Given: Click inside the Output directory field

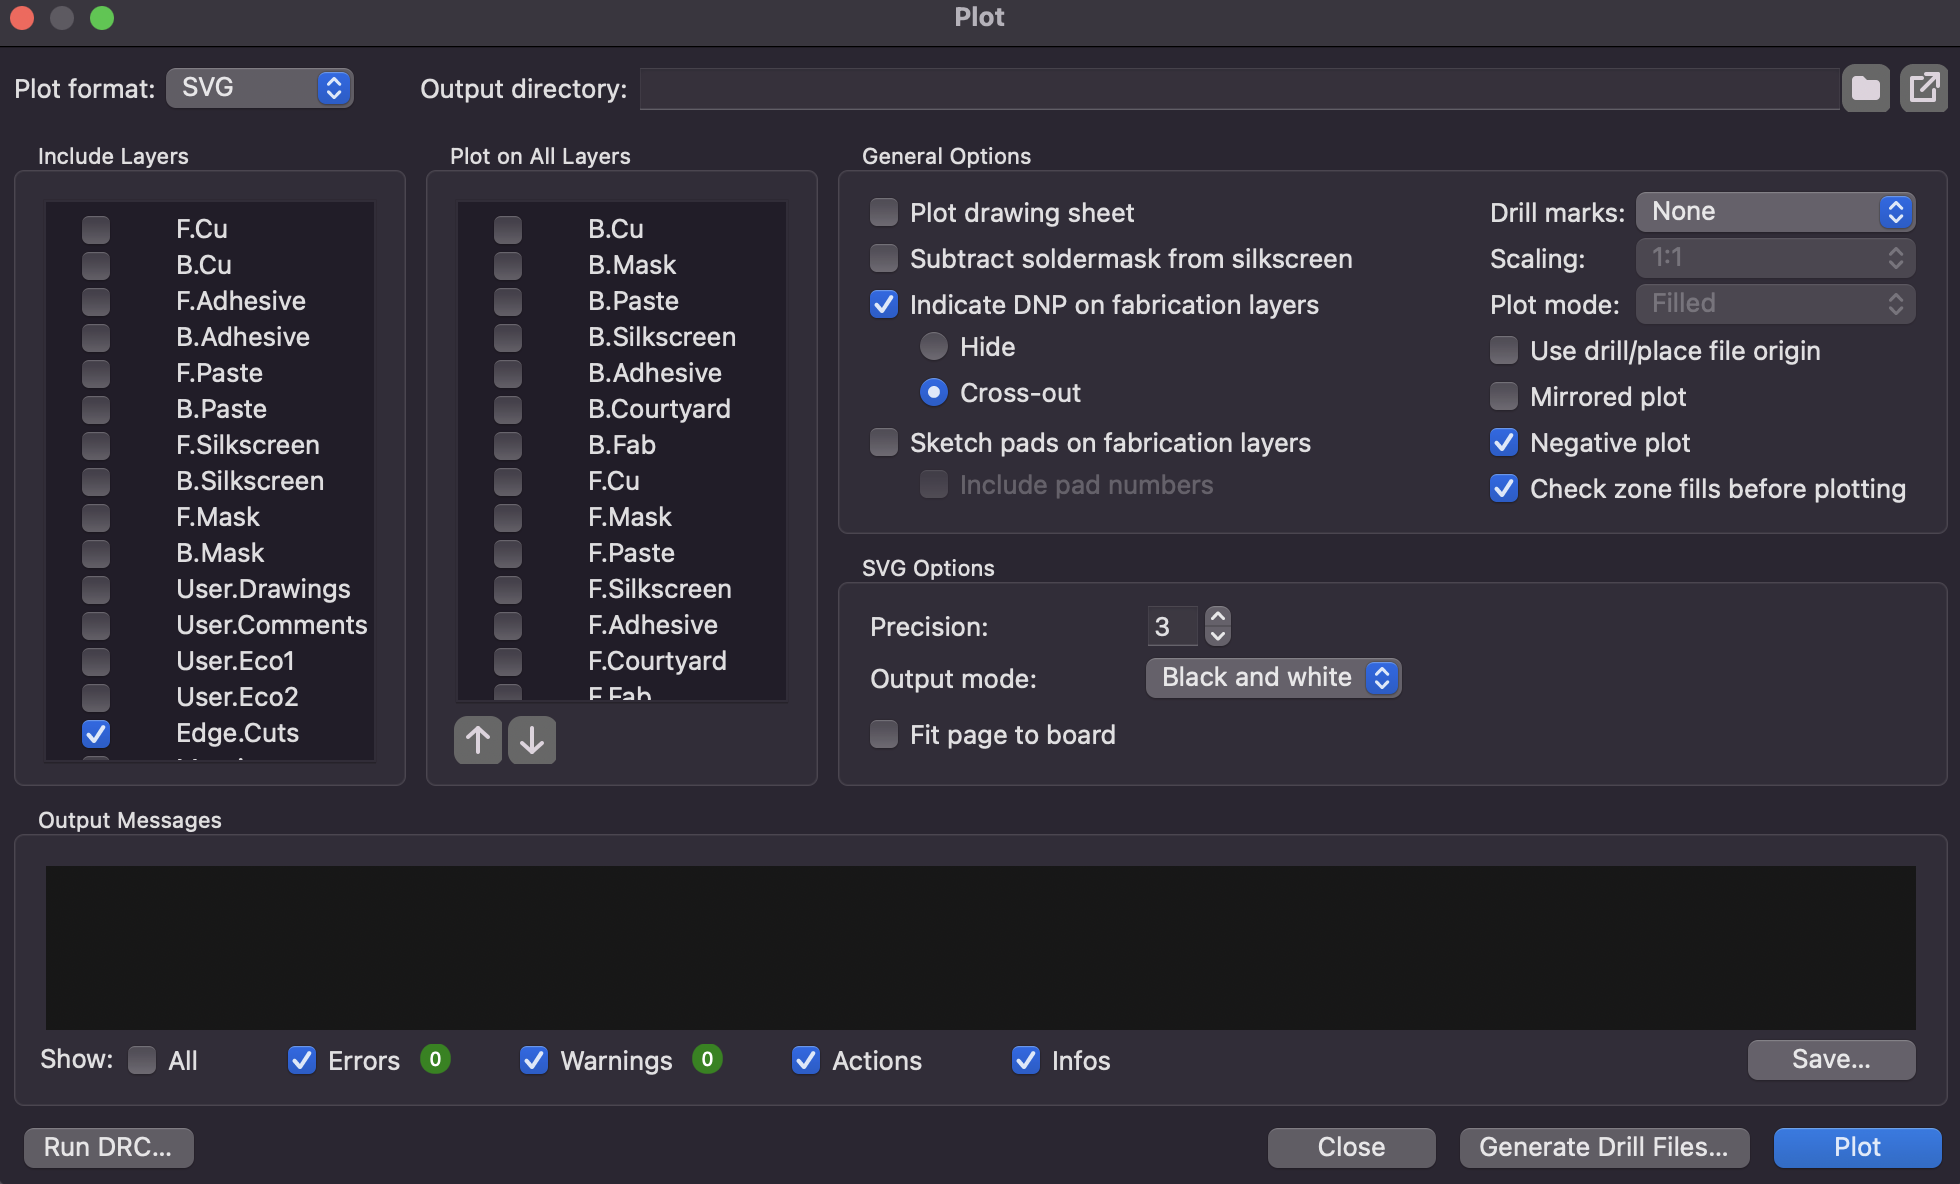Looking at the screenshot, I should click(x=1200, y=88).
